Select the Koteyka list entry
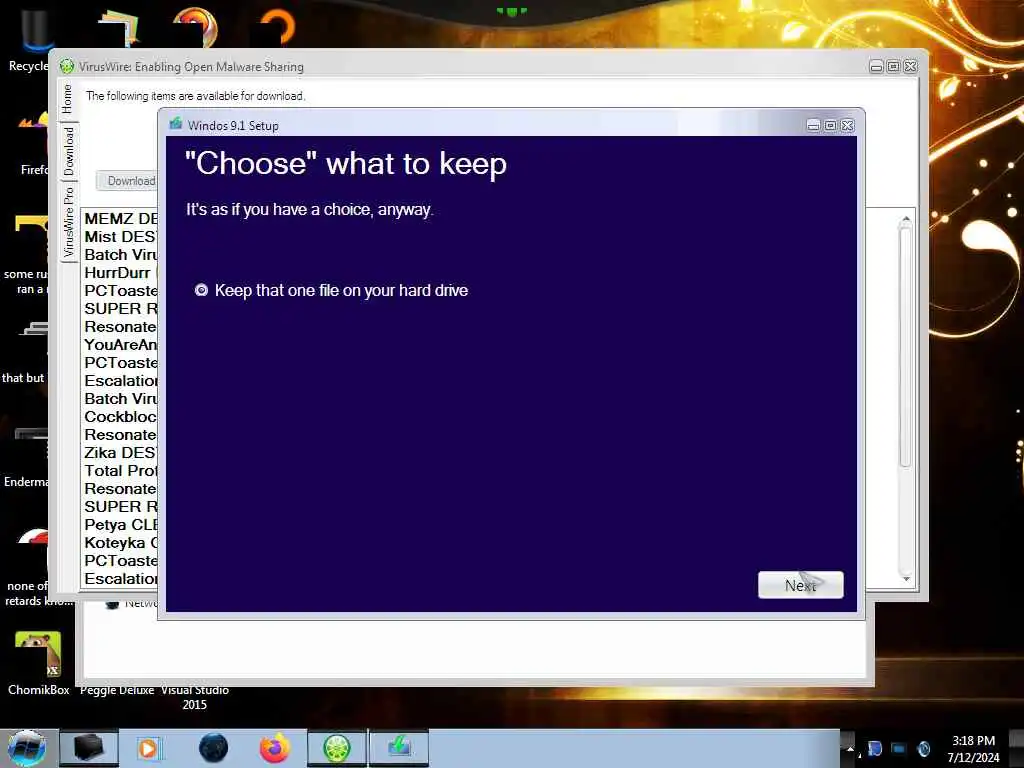 120,543
